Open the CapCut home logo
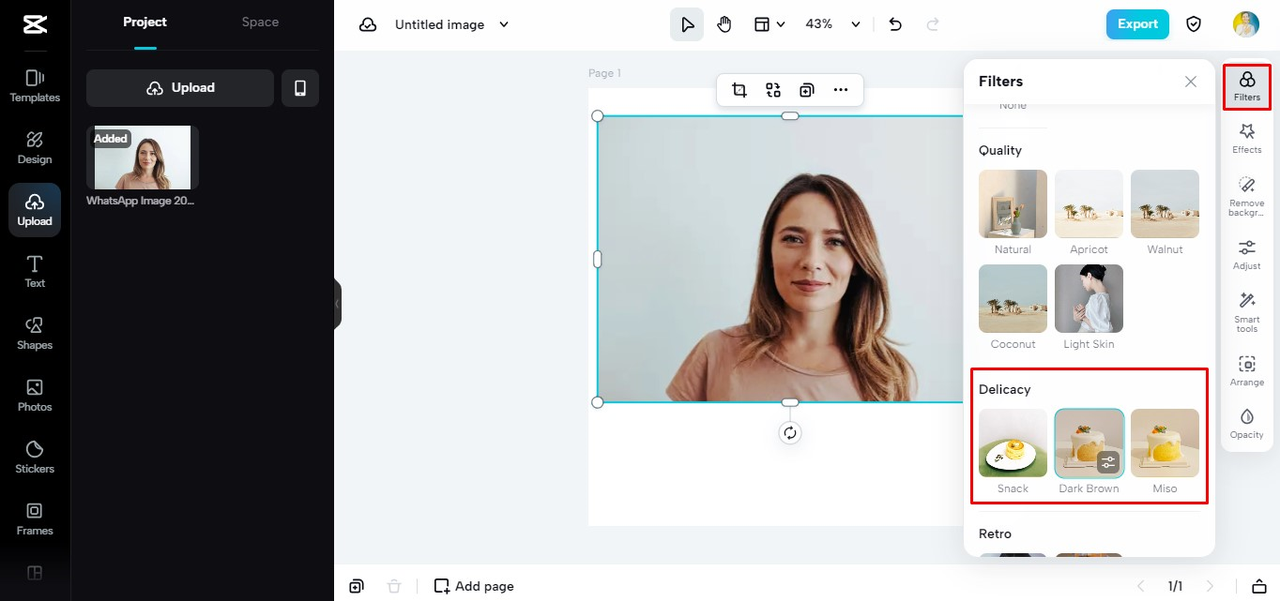 pos(34,26)
